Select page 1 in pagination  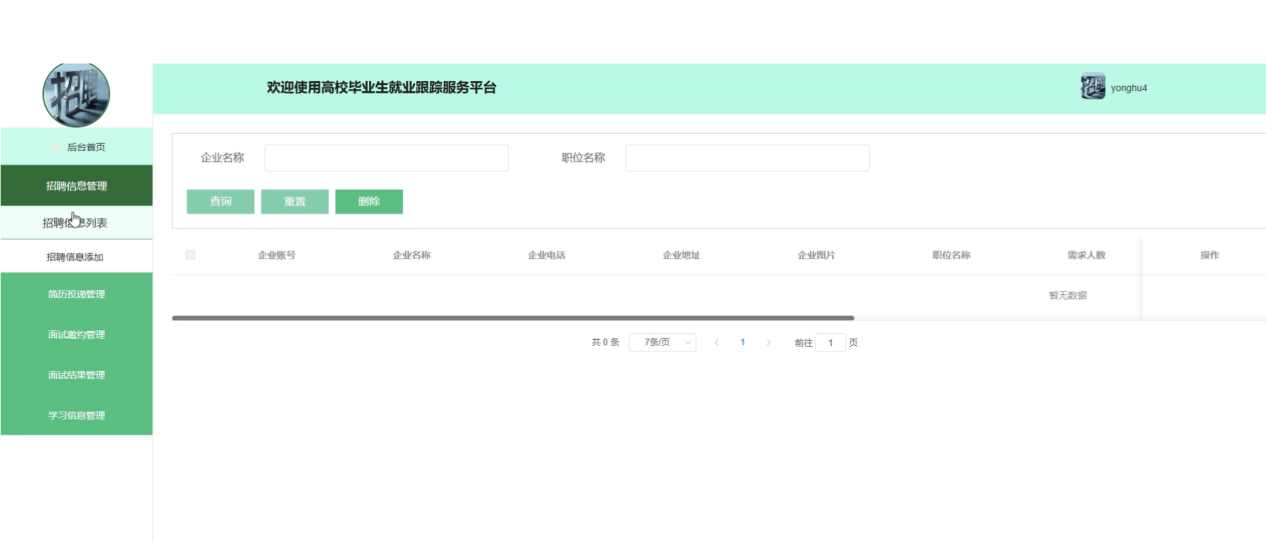(742, 342)
